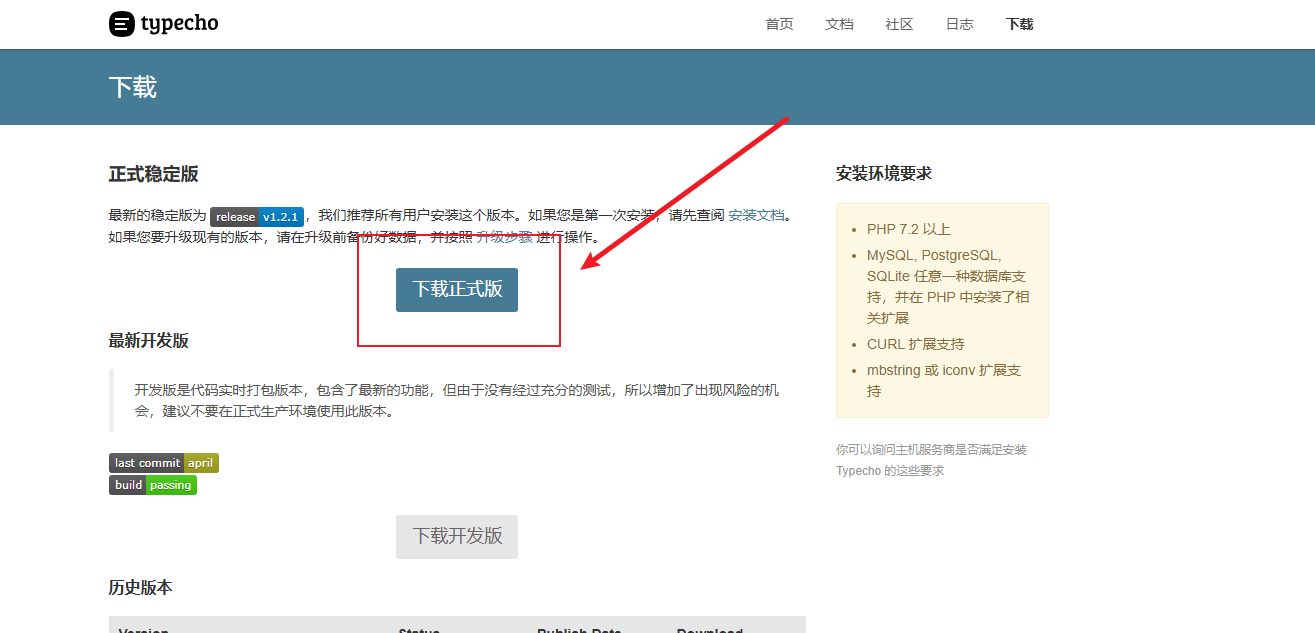The width and height of the screenshot is (1315, 633).
Task: Click the MySQL, PostgreSQL requirement text
Action: click(946, 286)
